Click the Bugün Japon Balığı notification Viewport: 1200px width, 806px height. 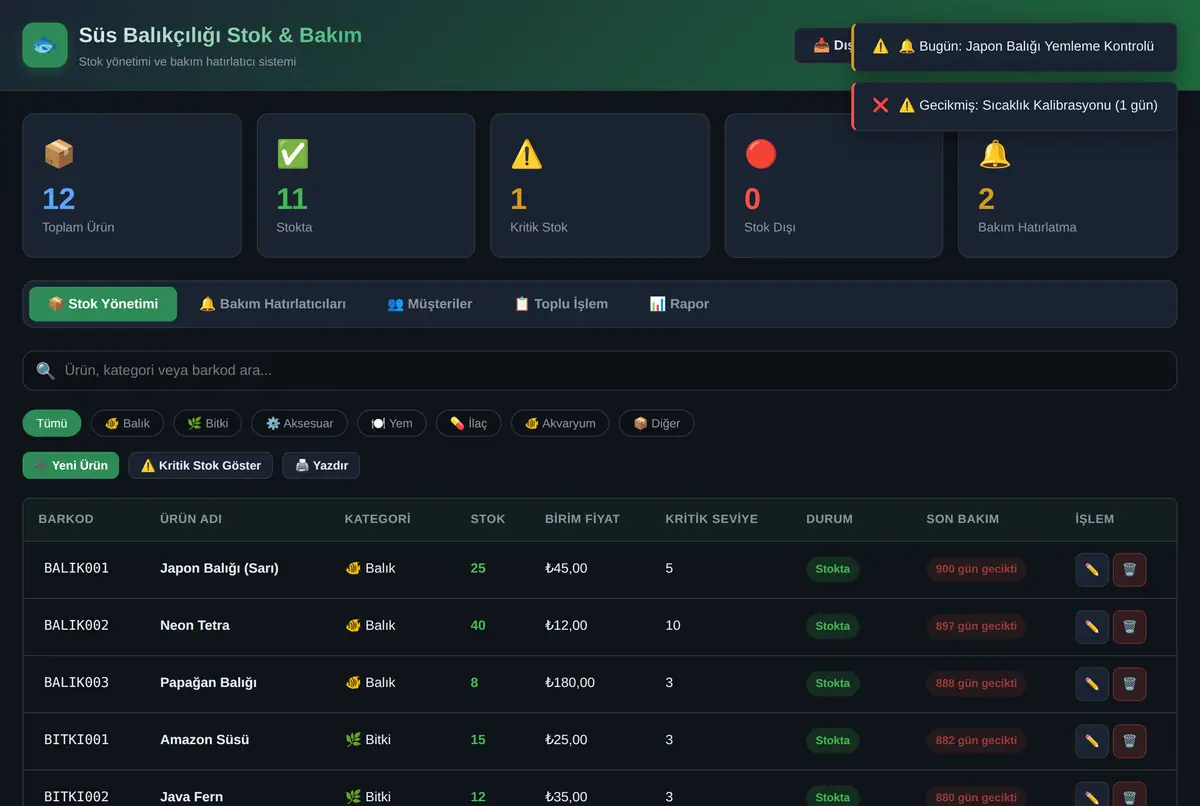pyautogui.click(x=1014, y=46)
